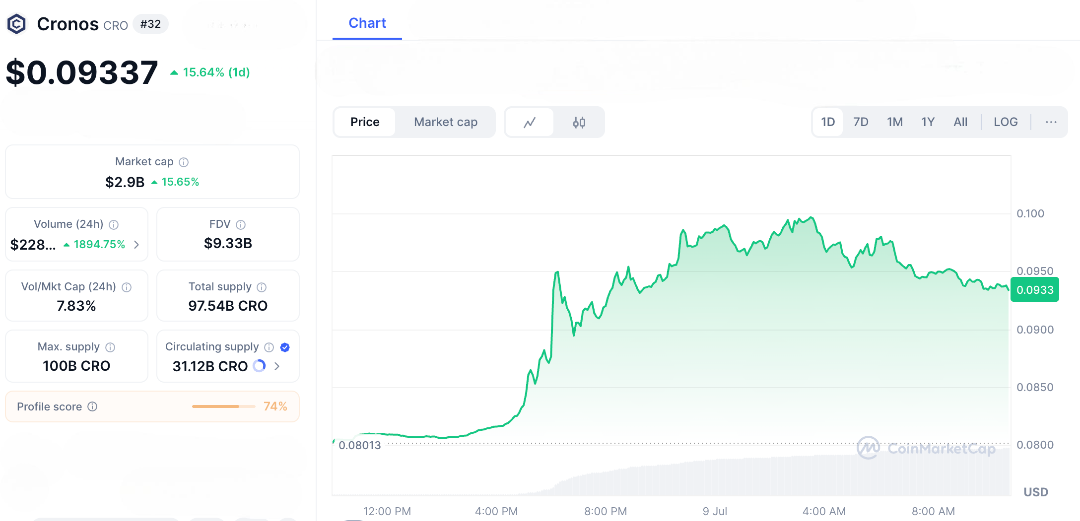Open FDV info icon

[240, 225]
